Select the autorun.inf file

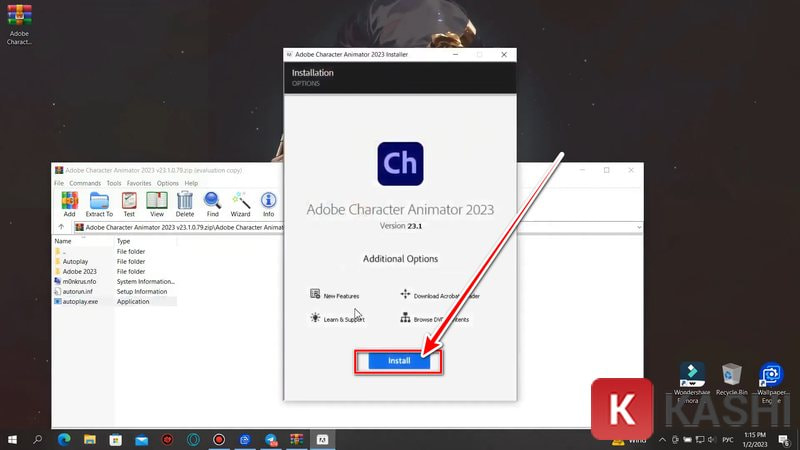tap(115, 291)
